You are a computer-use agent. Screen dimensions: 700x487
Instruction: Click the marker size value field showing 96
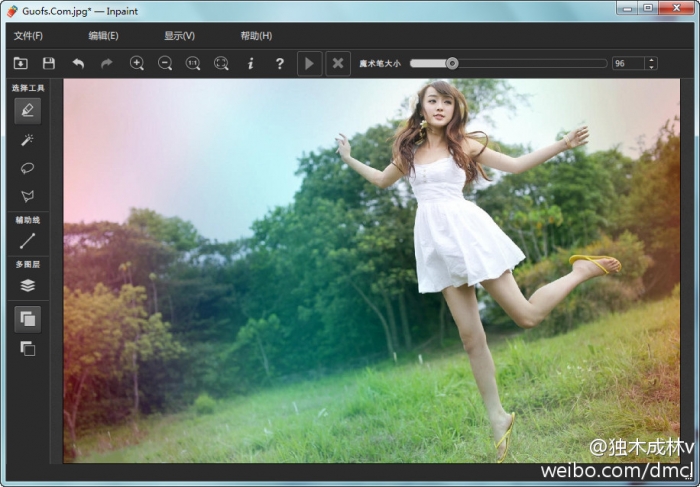tap(628, 63)
